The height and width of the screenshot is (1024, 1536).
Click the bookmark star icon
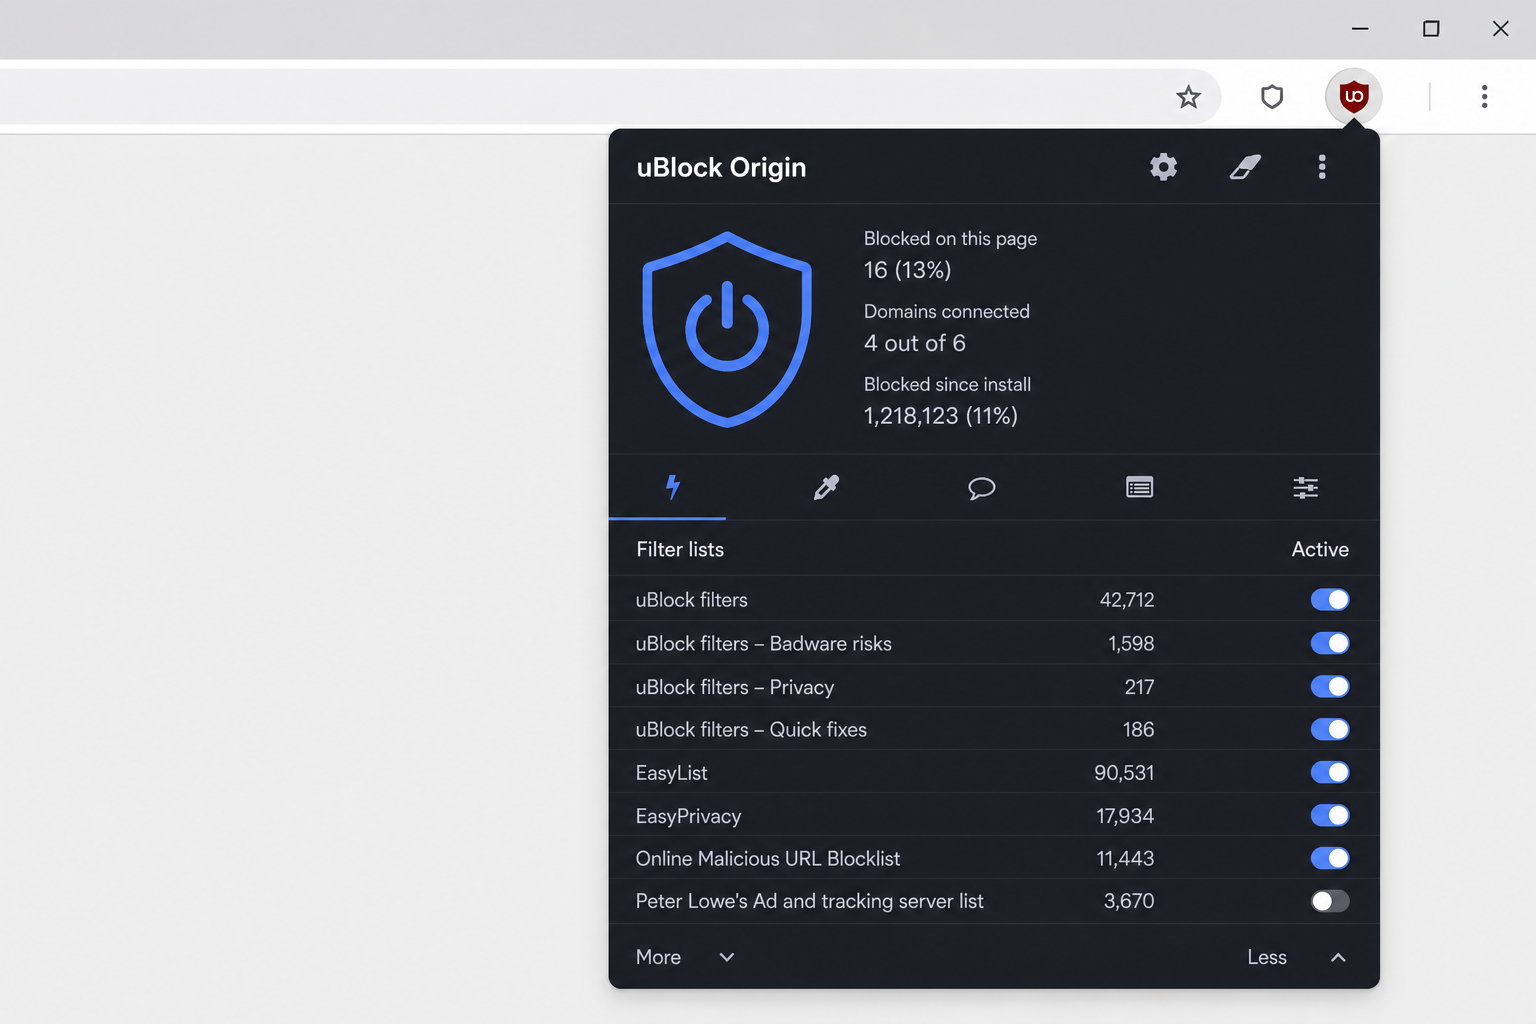(1188, 97)
